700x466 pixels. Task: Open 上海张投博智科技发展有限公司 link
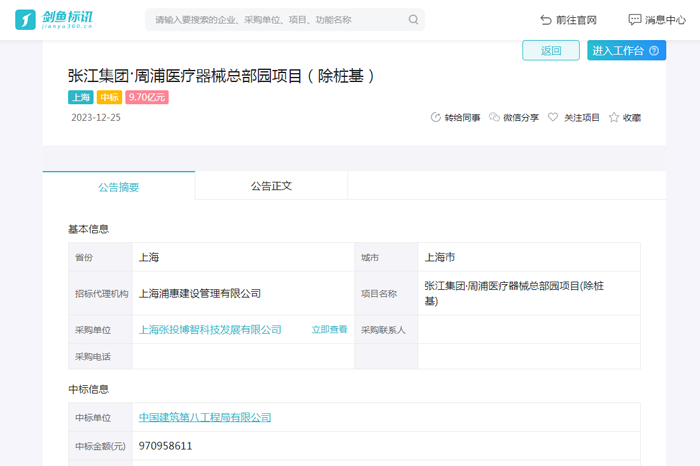point(210,330)
